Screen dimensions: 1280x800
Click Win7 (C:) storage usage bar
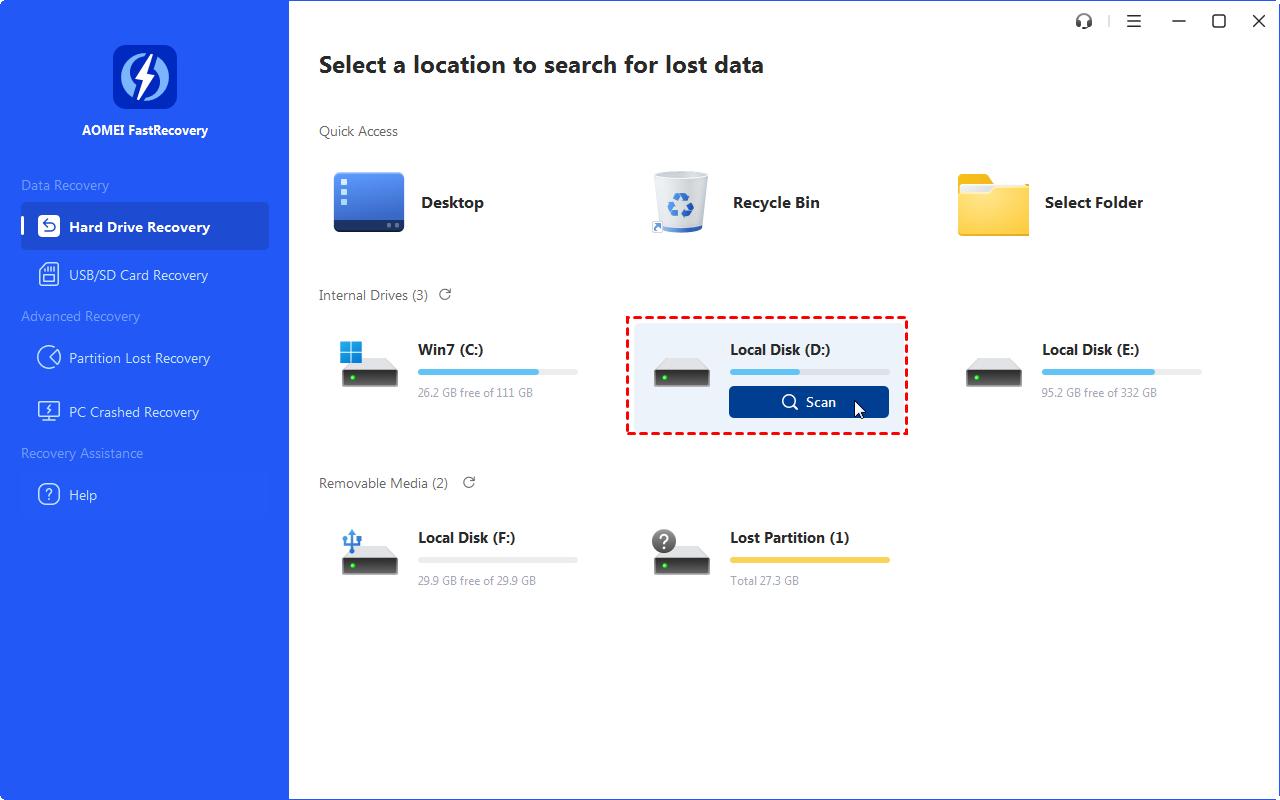pyautogui.click(x=498, y=372)
